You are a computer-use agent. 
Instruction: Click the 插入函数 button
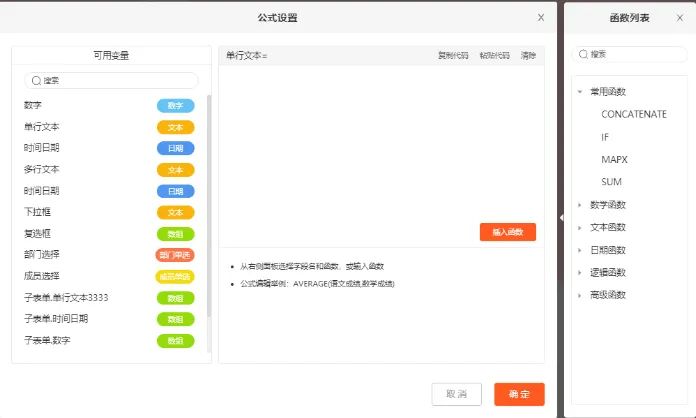tap(508, 232)
